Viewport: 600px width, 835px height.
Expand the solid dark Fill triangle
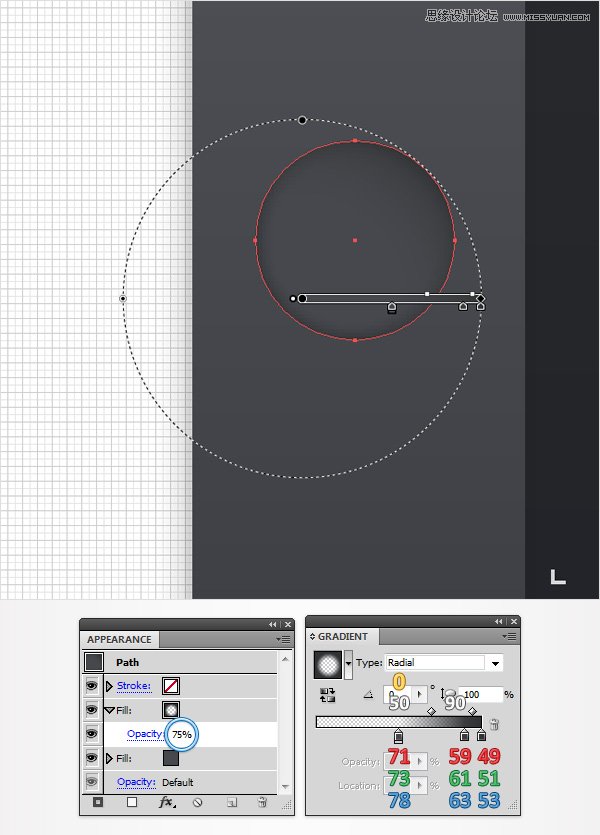coord(109,758)
